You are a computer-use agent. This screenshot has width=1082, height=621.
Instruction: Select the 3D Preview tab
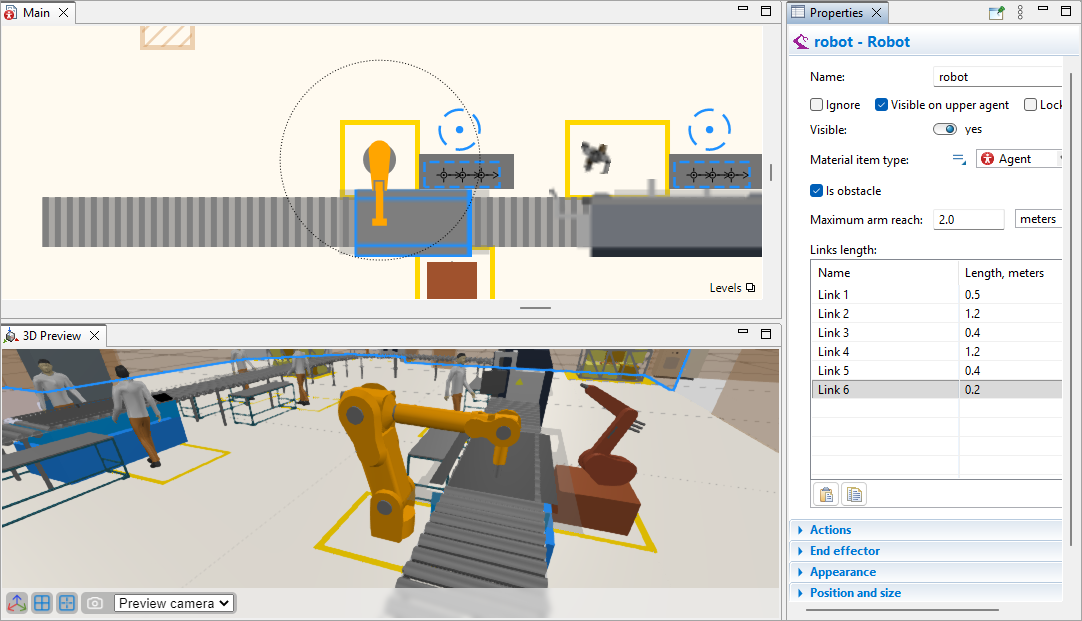point(53,336)
